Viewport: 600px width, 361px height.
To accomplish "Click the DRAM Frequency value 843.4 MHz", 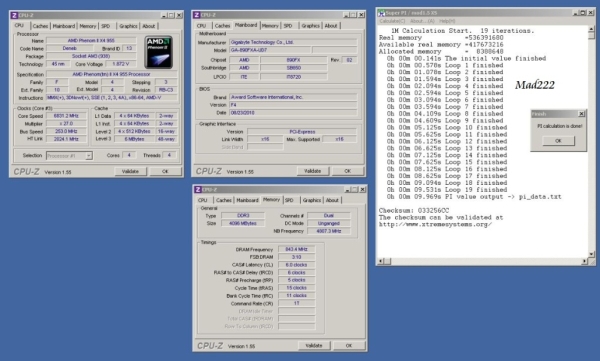I will [297, 249].
